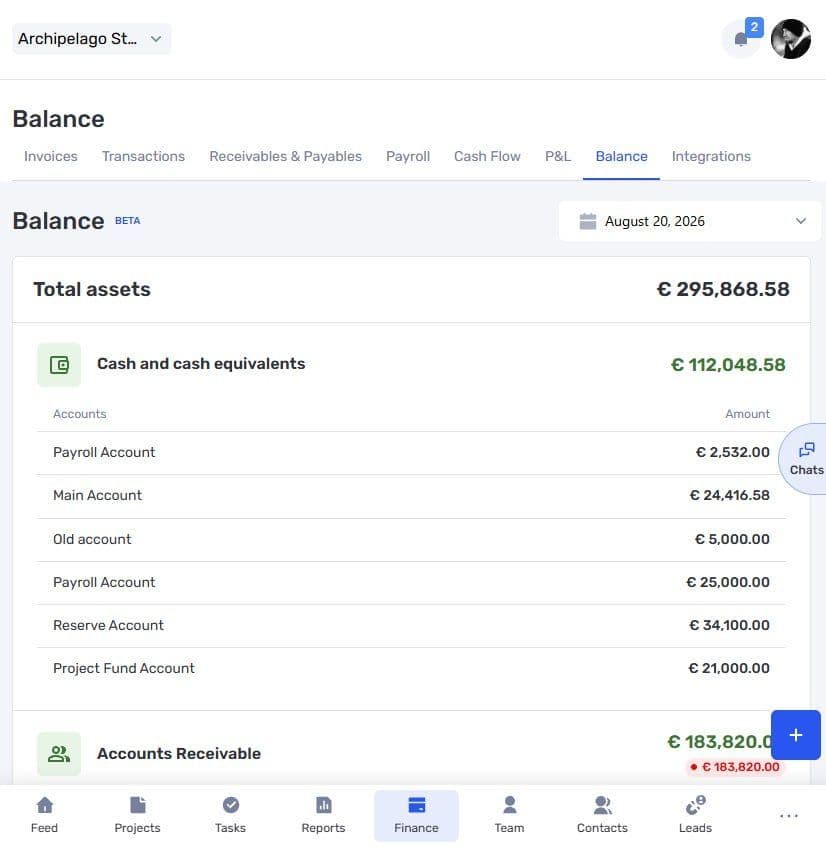Click the € 24,416.58 amount

(x=729, y=495)
